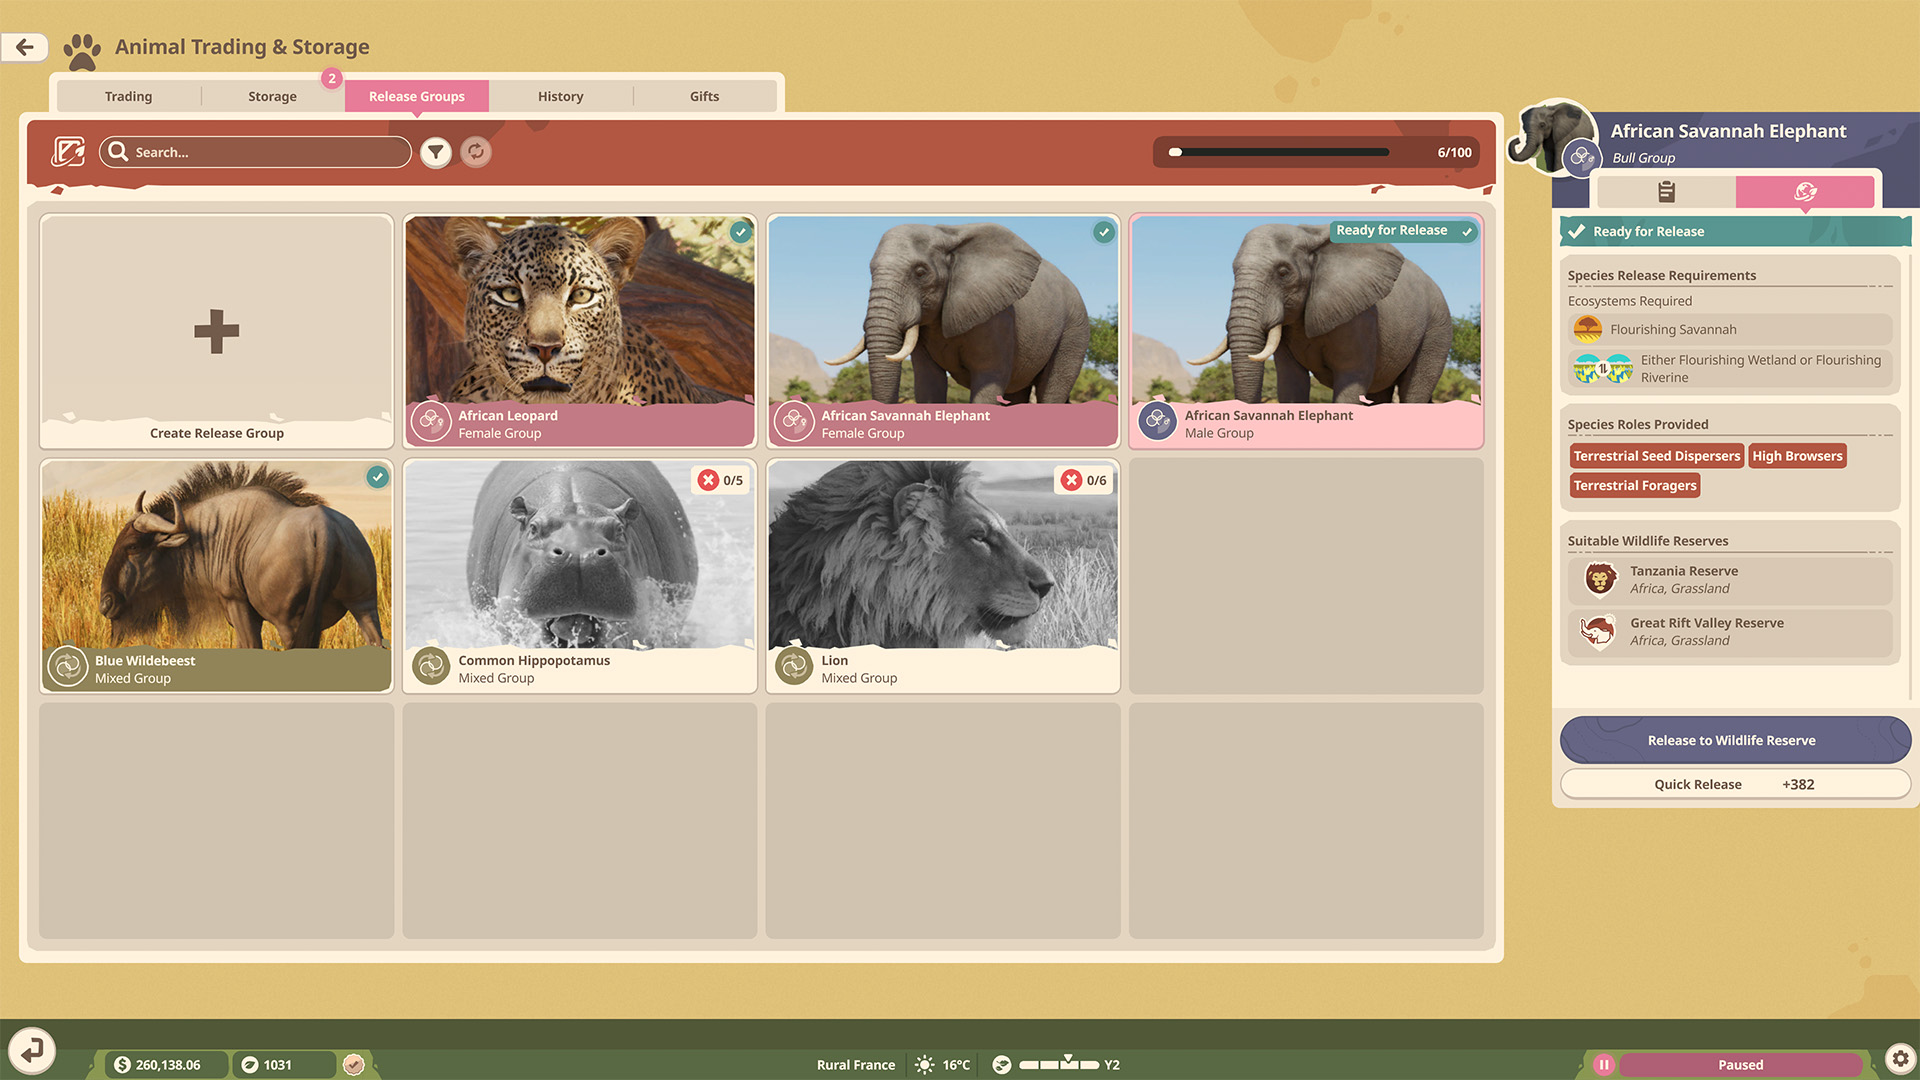Click the multi-select edit icon beside search
The image size is (1920, 1080).
coord(68,152)
